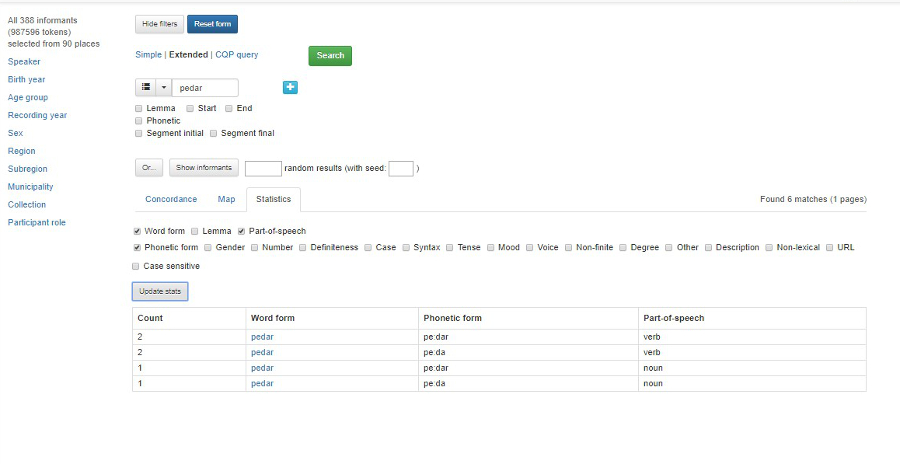Click the blue plus add-token icon
Image resolution: width=900 pixels, height=464 pixels.
pyautogui.click(x=290, y=88)
